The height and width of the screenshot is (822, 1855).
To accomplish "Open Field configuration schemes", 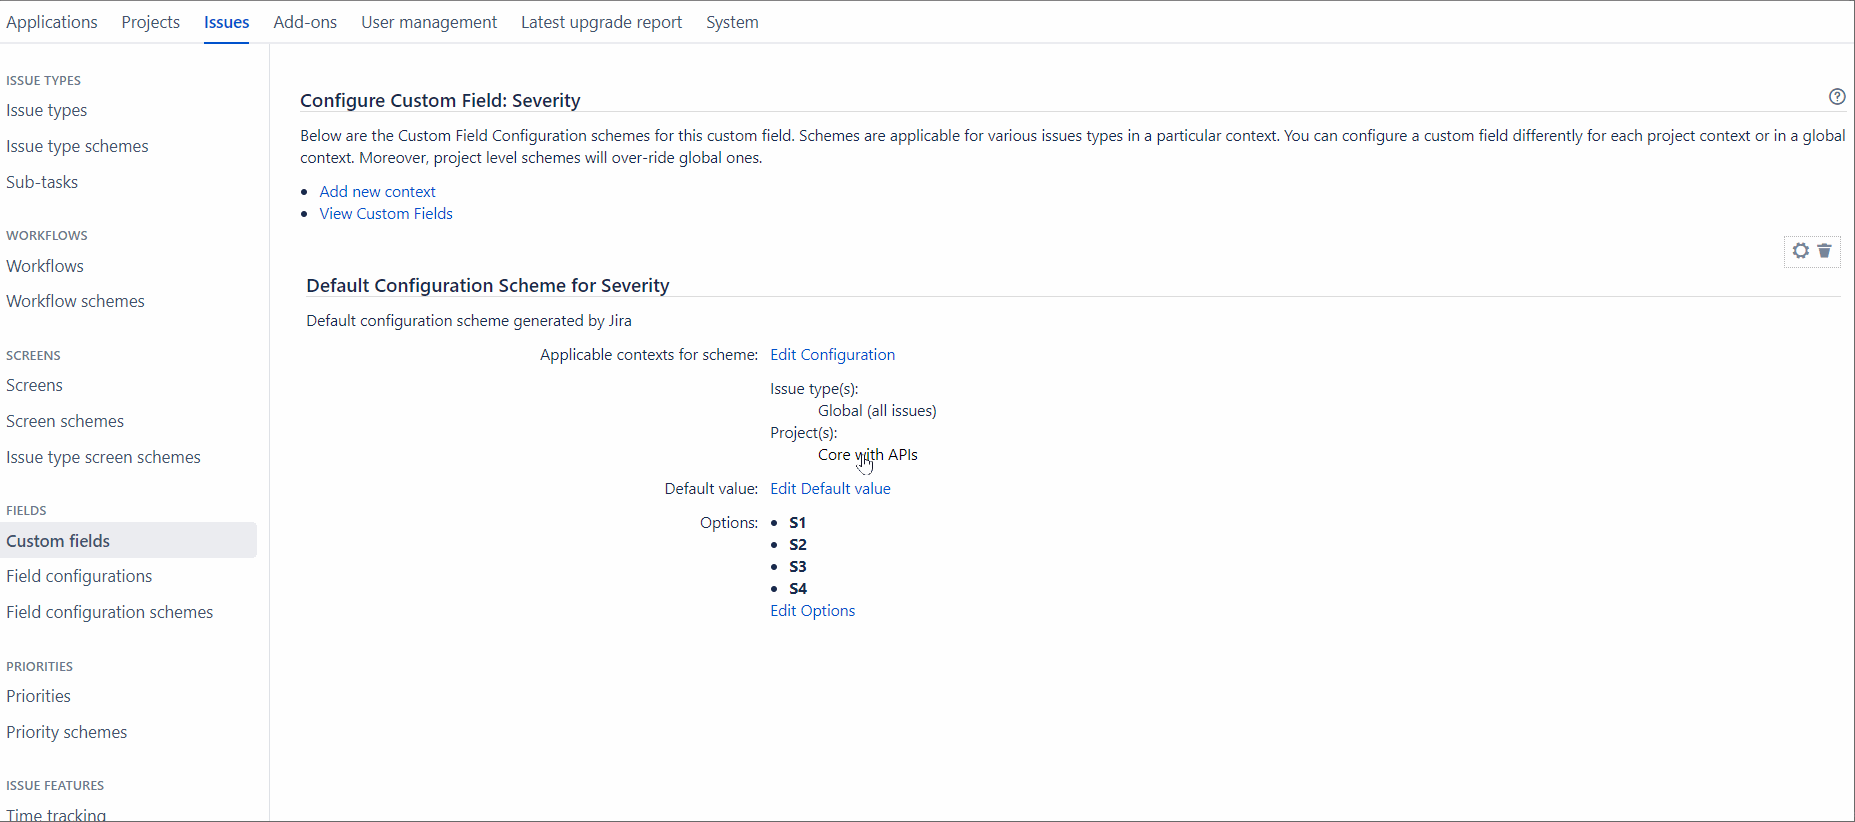I will tap(109, 611).
